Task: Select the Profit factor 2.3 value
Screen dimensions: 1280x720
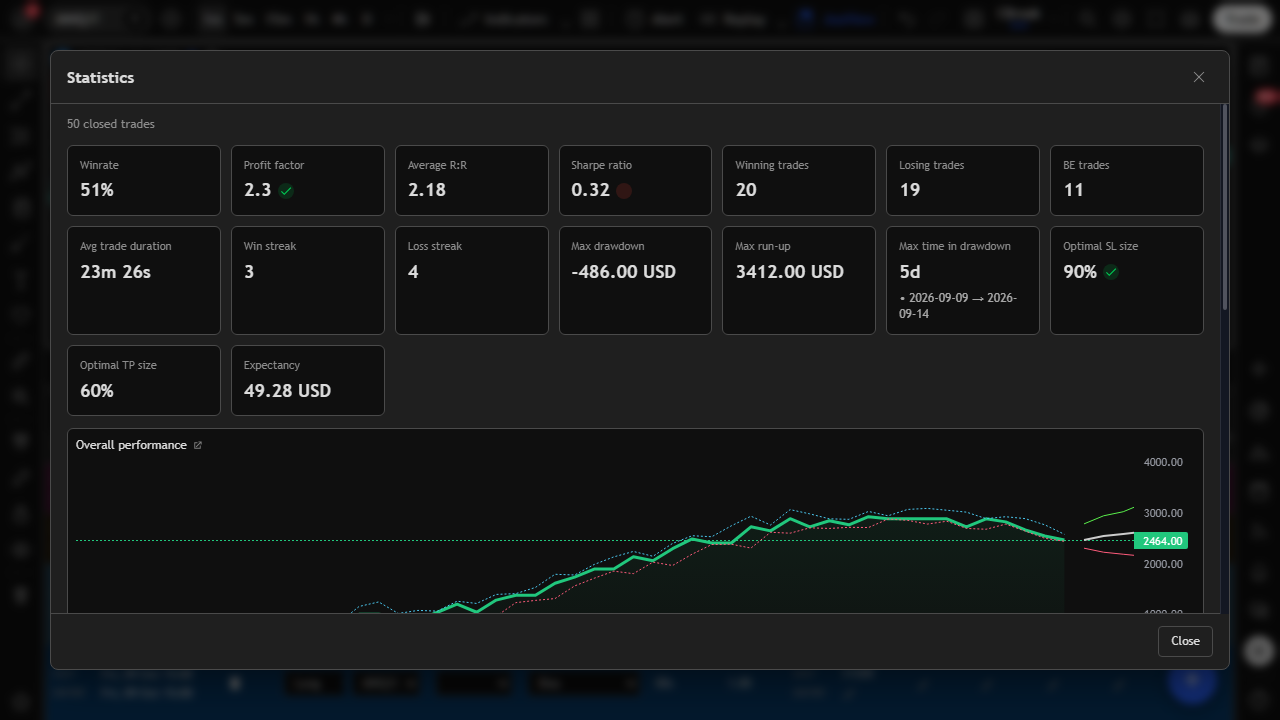Action: point(258,190)
